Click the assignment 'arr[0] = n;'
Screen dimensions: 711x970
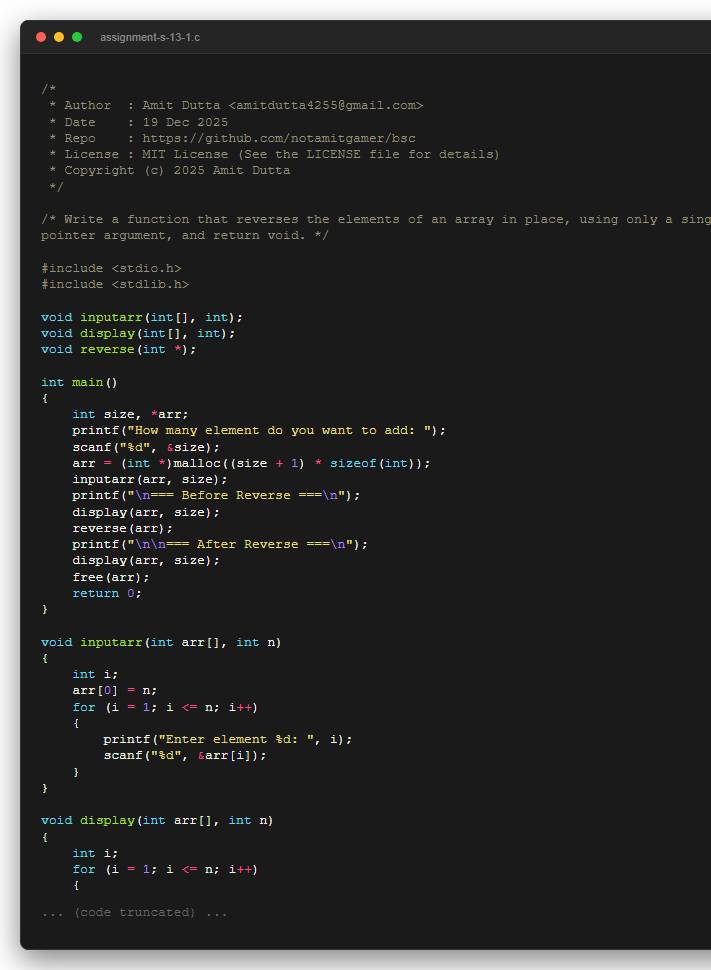tap(114, 690)
